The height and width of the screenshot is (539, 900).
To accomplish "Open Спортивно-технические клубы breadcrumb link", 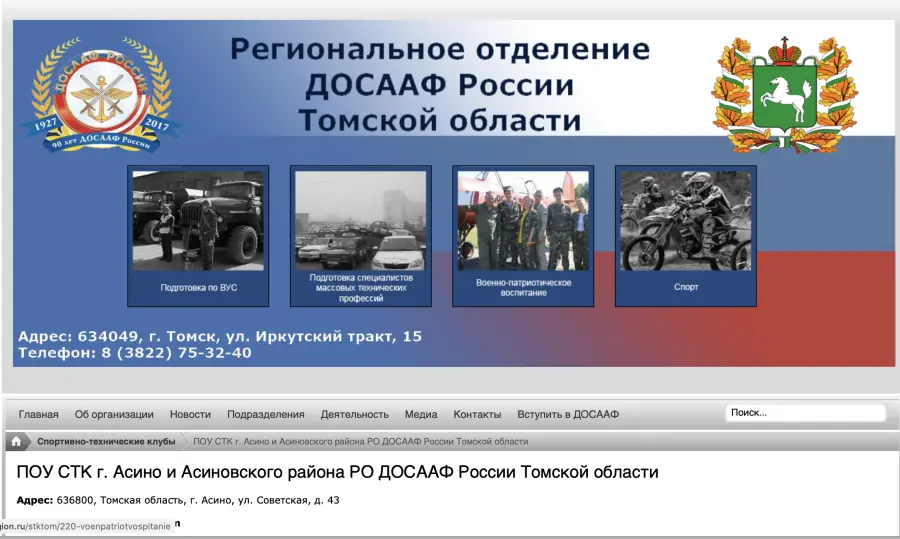I will [x=106, y=441].
